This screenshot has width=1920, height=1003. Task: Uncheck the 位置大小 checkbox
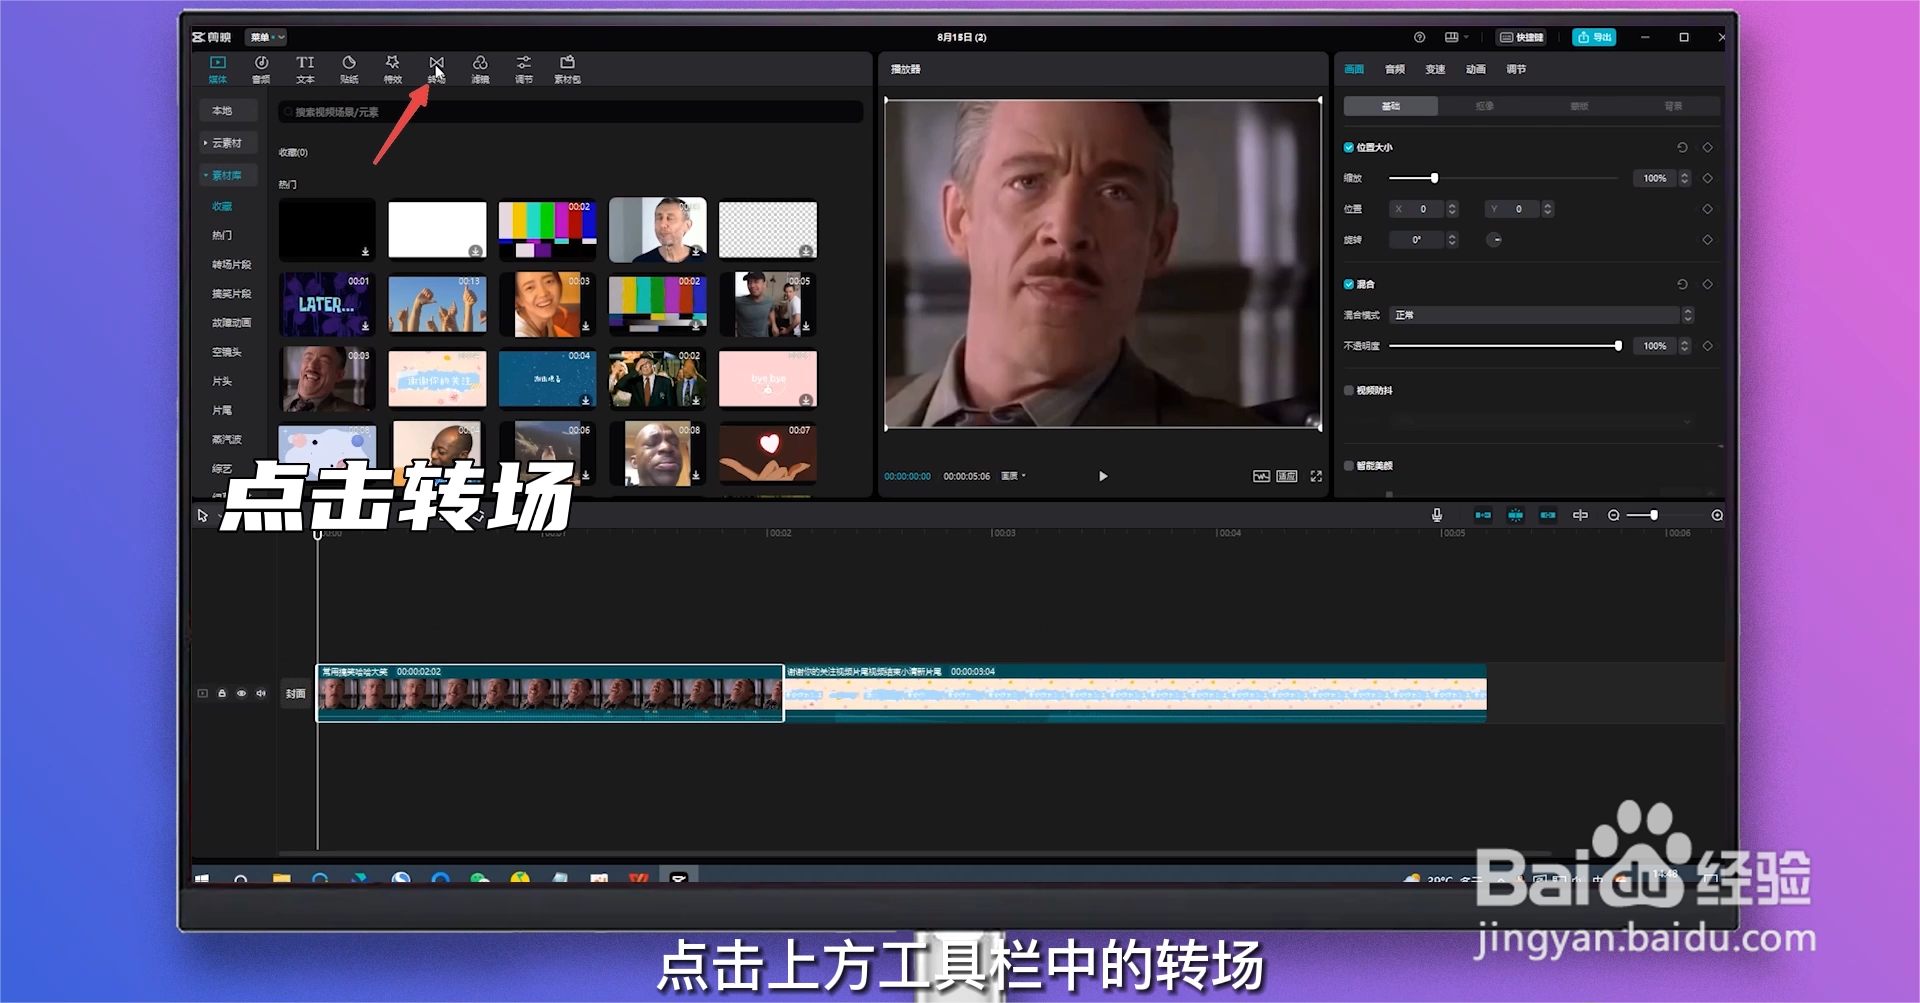click(x=1349, y=147)
